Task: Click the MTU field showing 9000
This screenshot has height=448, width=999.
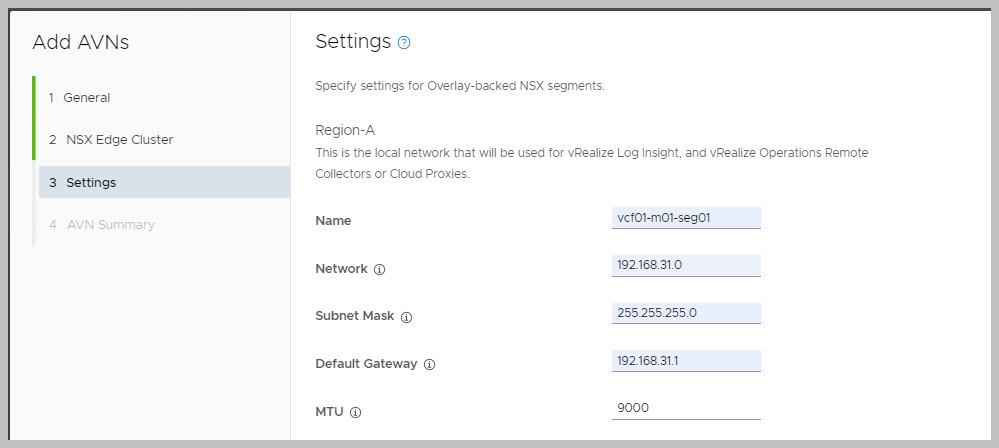Action: (x=686, y=407)
